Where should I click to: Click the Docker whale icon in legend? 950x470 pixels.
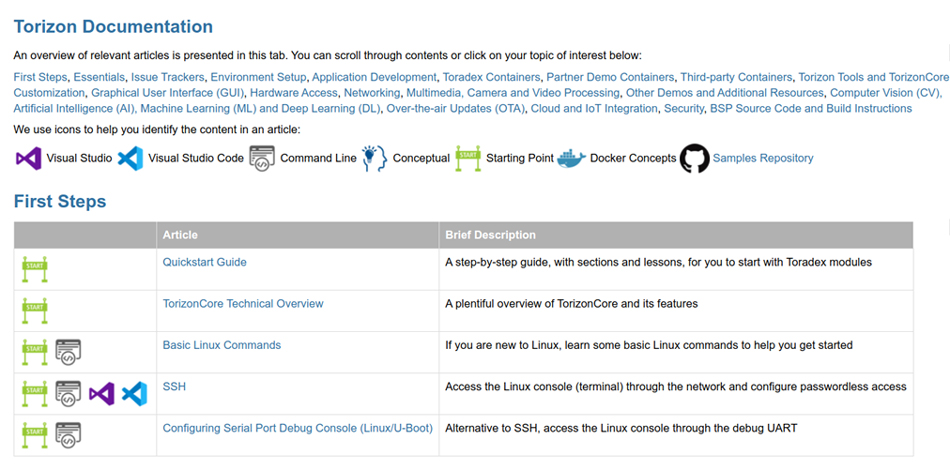point(571,158)
